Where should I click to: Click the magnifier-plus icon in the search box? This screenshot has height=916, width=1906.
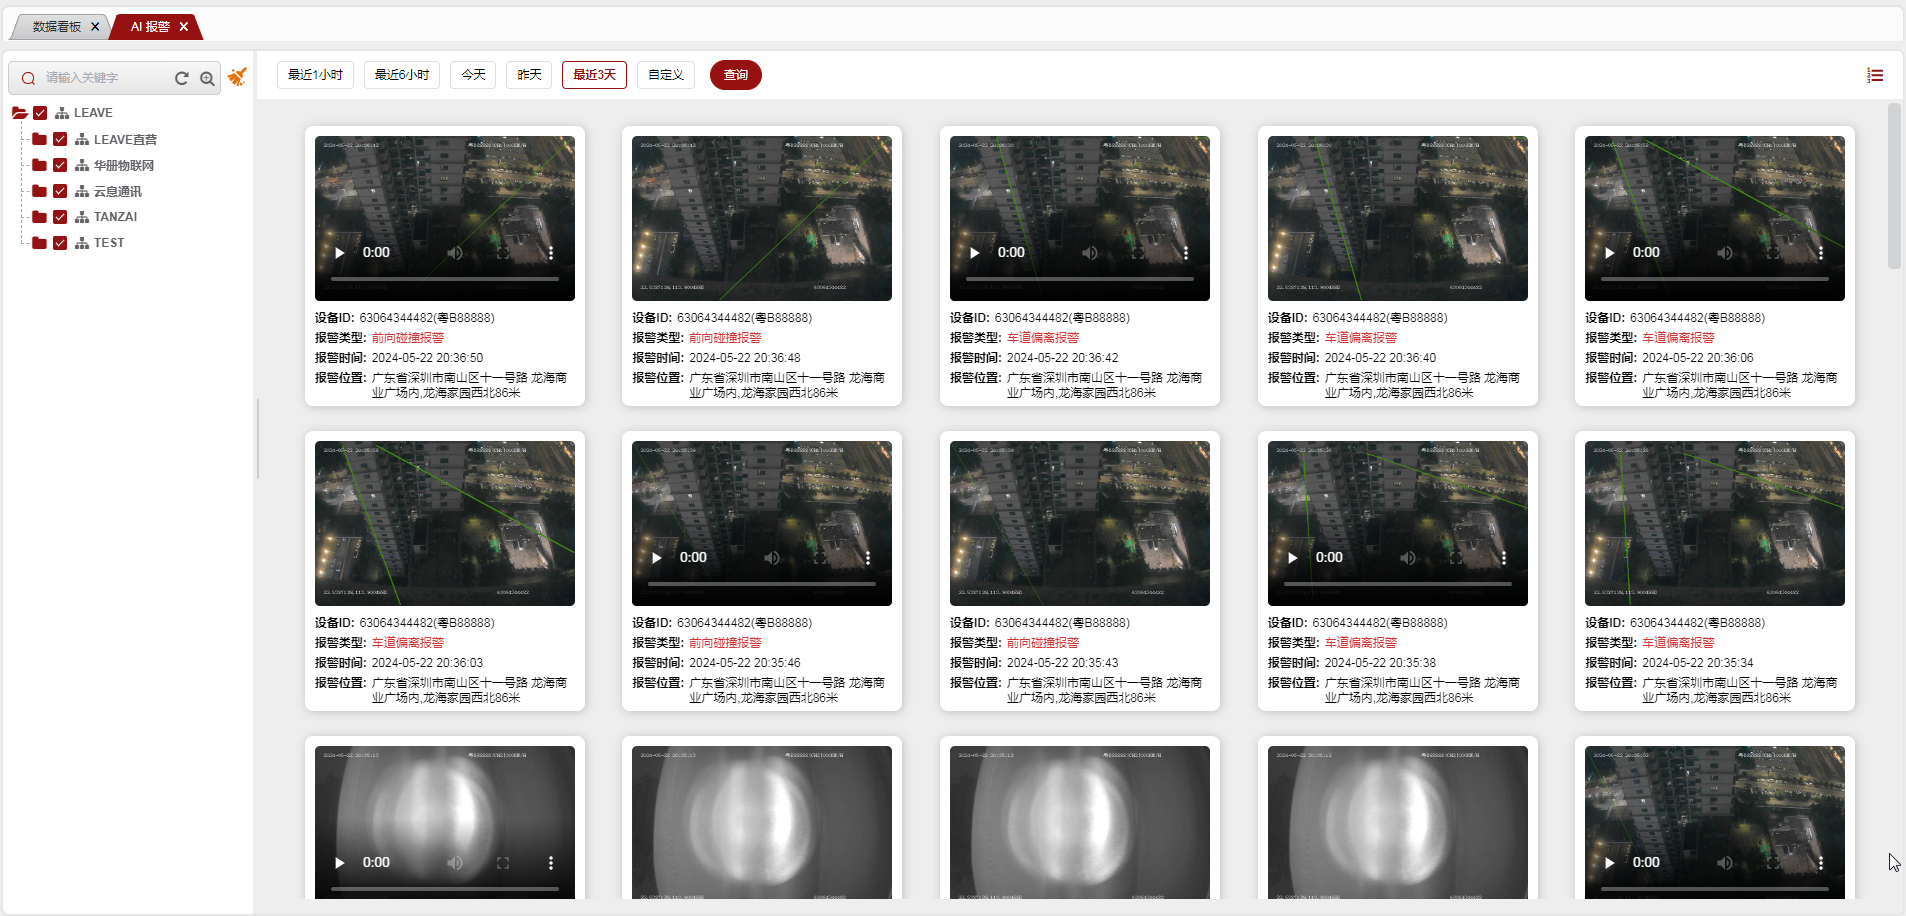tap(207, 78)
